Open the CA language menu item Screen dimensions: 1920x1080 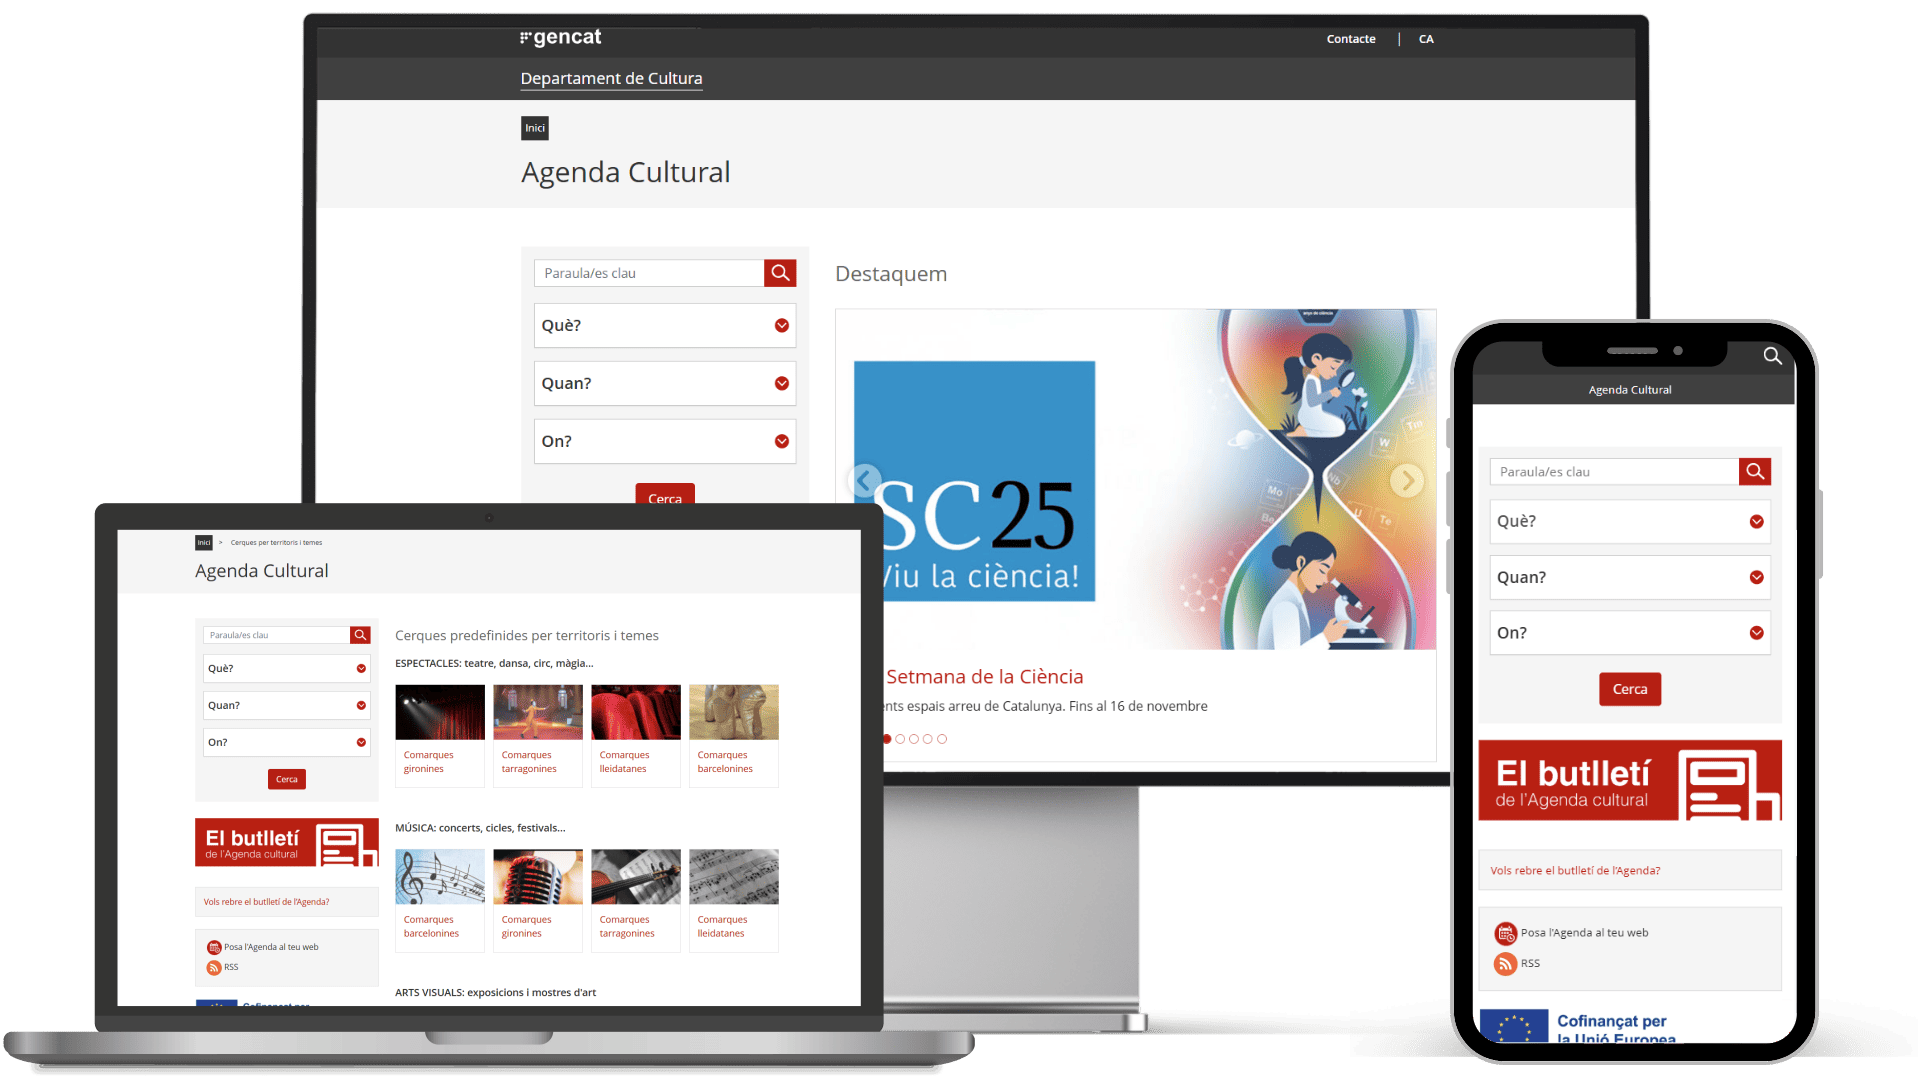tap(1425, 39)
